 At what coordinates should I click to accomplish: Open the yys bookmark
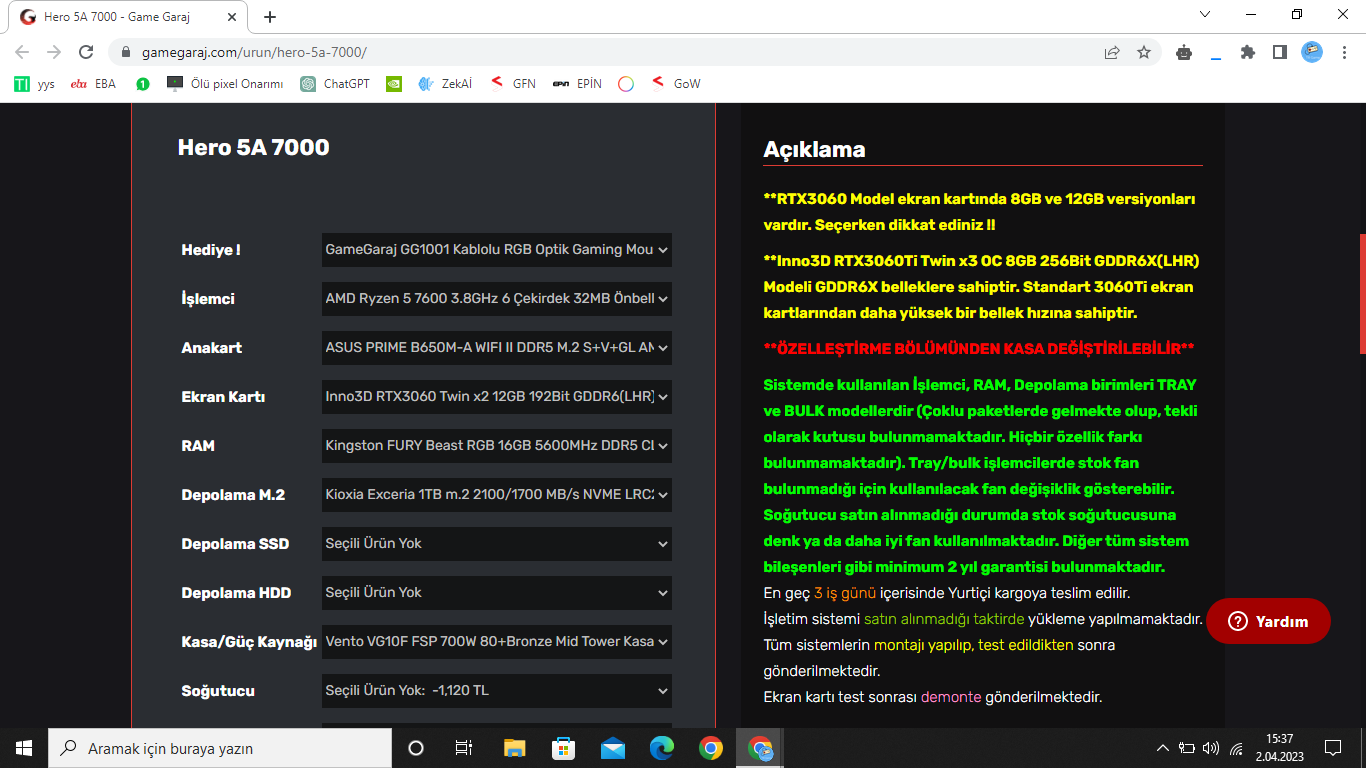pyautogui.click(x=35, y=84)
